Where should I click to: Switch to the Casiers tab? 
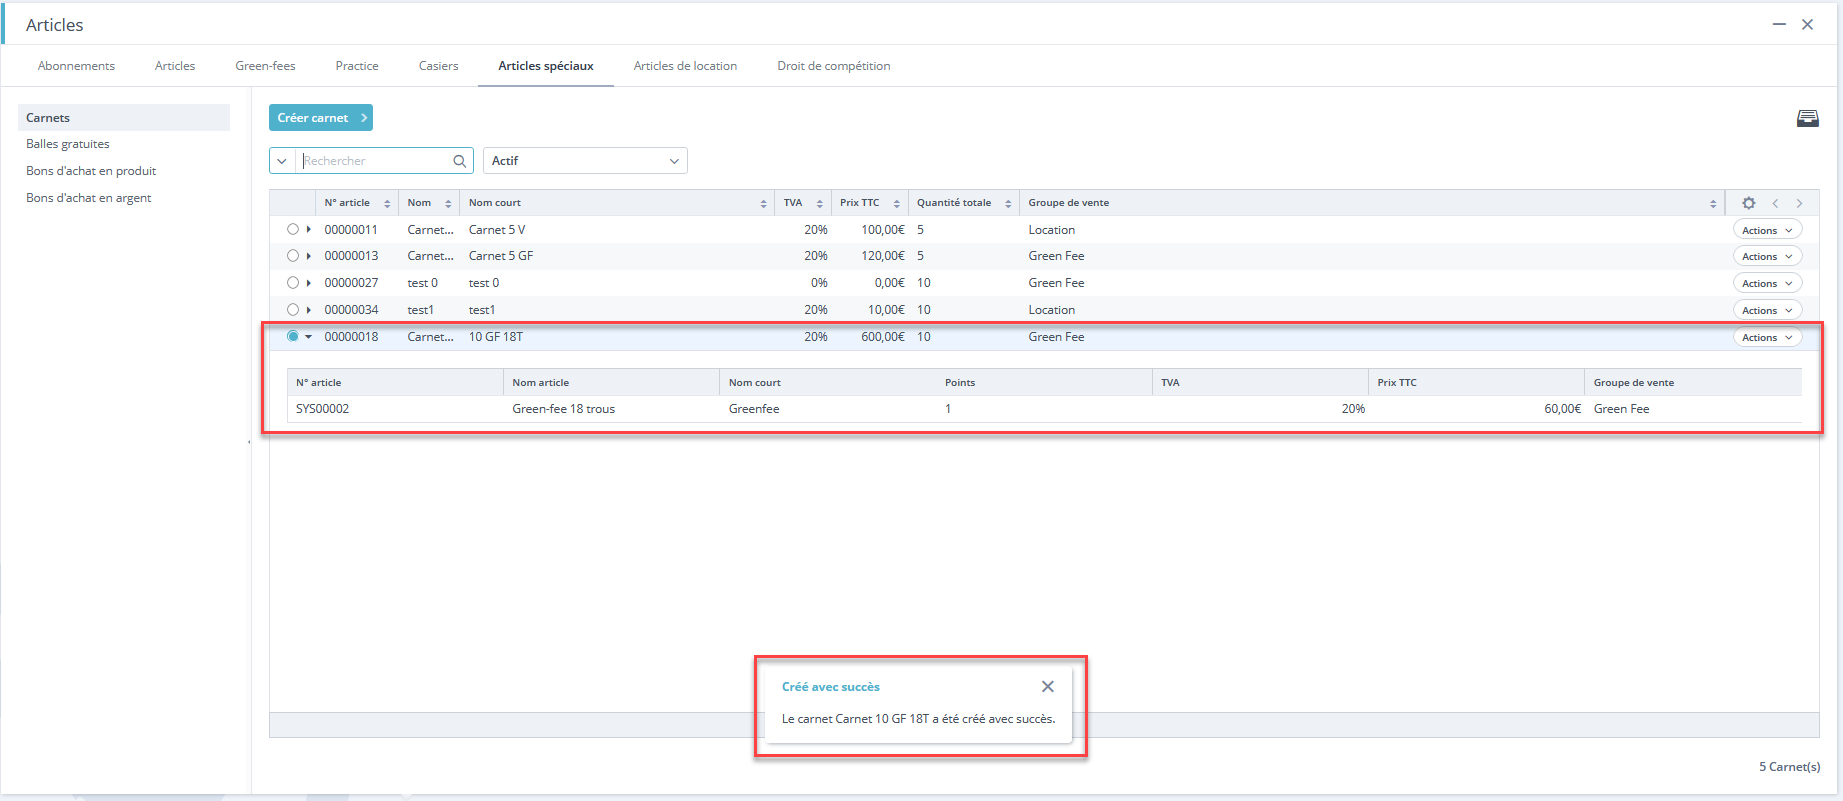click(x=438, y=66)
